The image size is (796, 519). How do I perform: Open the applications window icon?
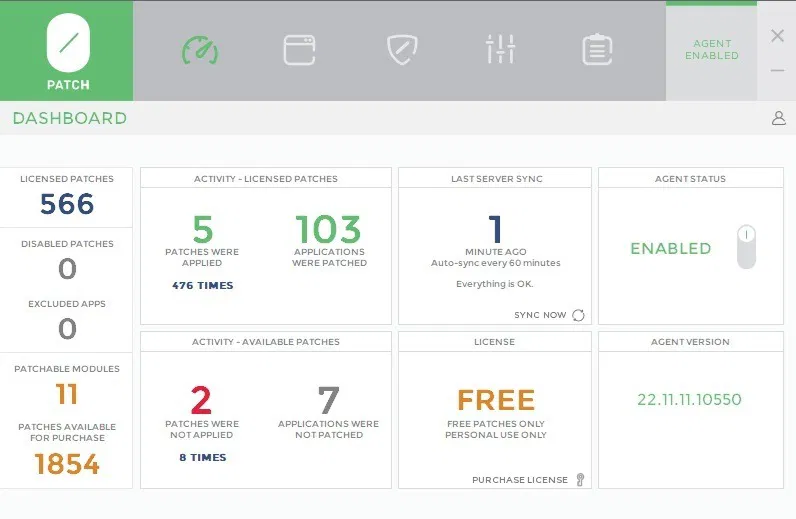point(299,50)
